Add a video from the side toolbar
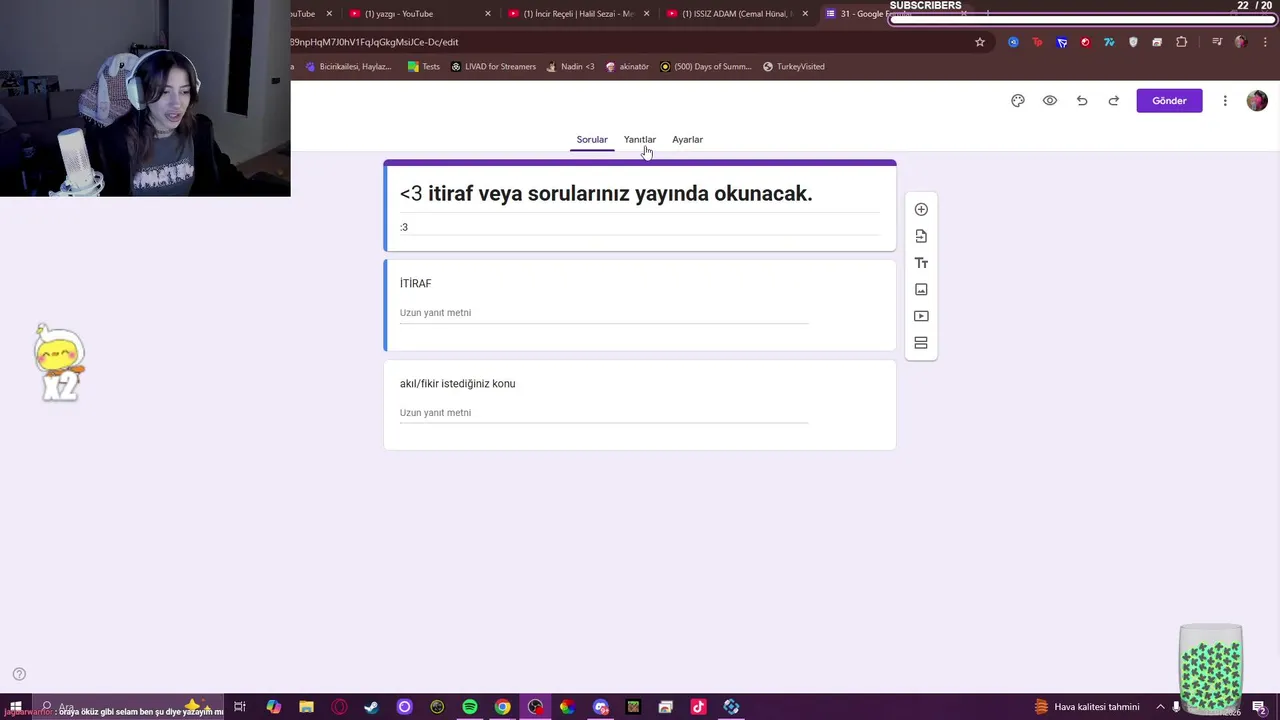1280x720 pixels. [921, 316]
